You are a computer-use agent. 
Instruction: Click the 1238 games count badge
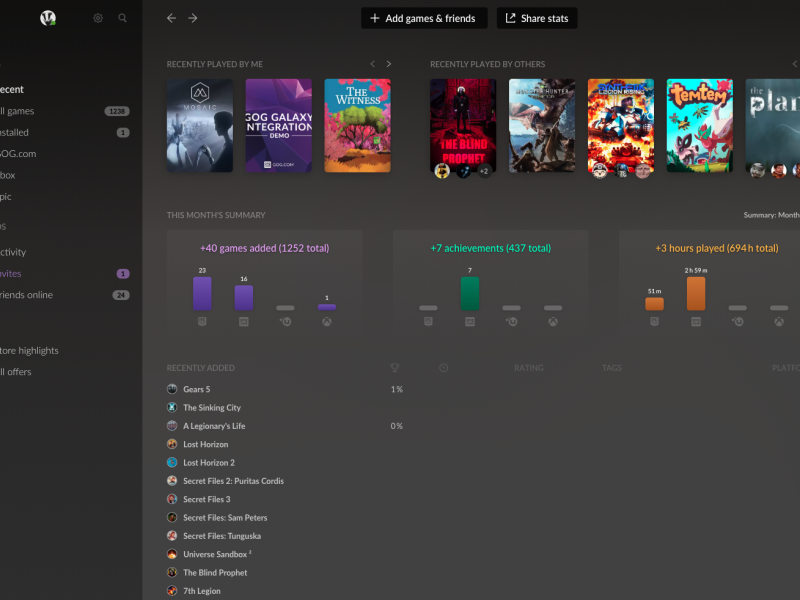[117, 111]
